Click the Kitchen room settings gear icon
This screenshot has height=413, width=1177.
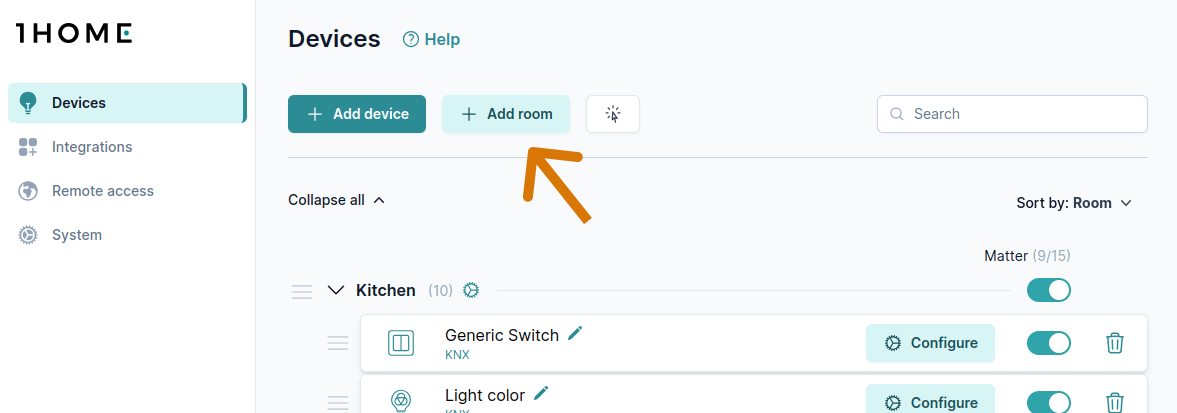[x=471, y=290]
